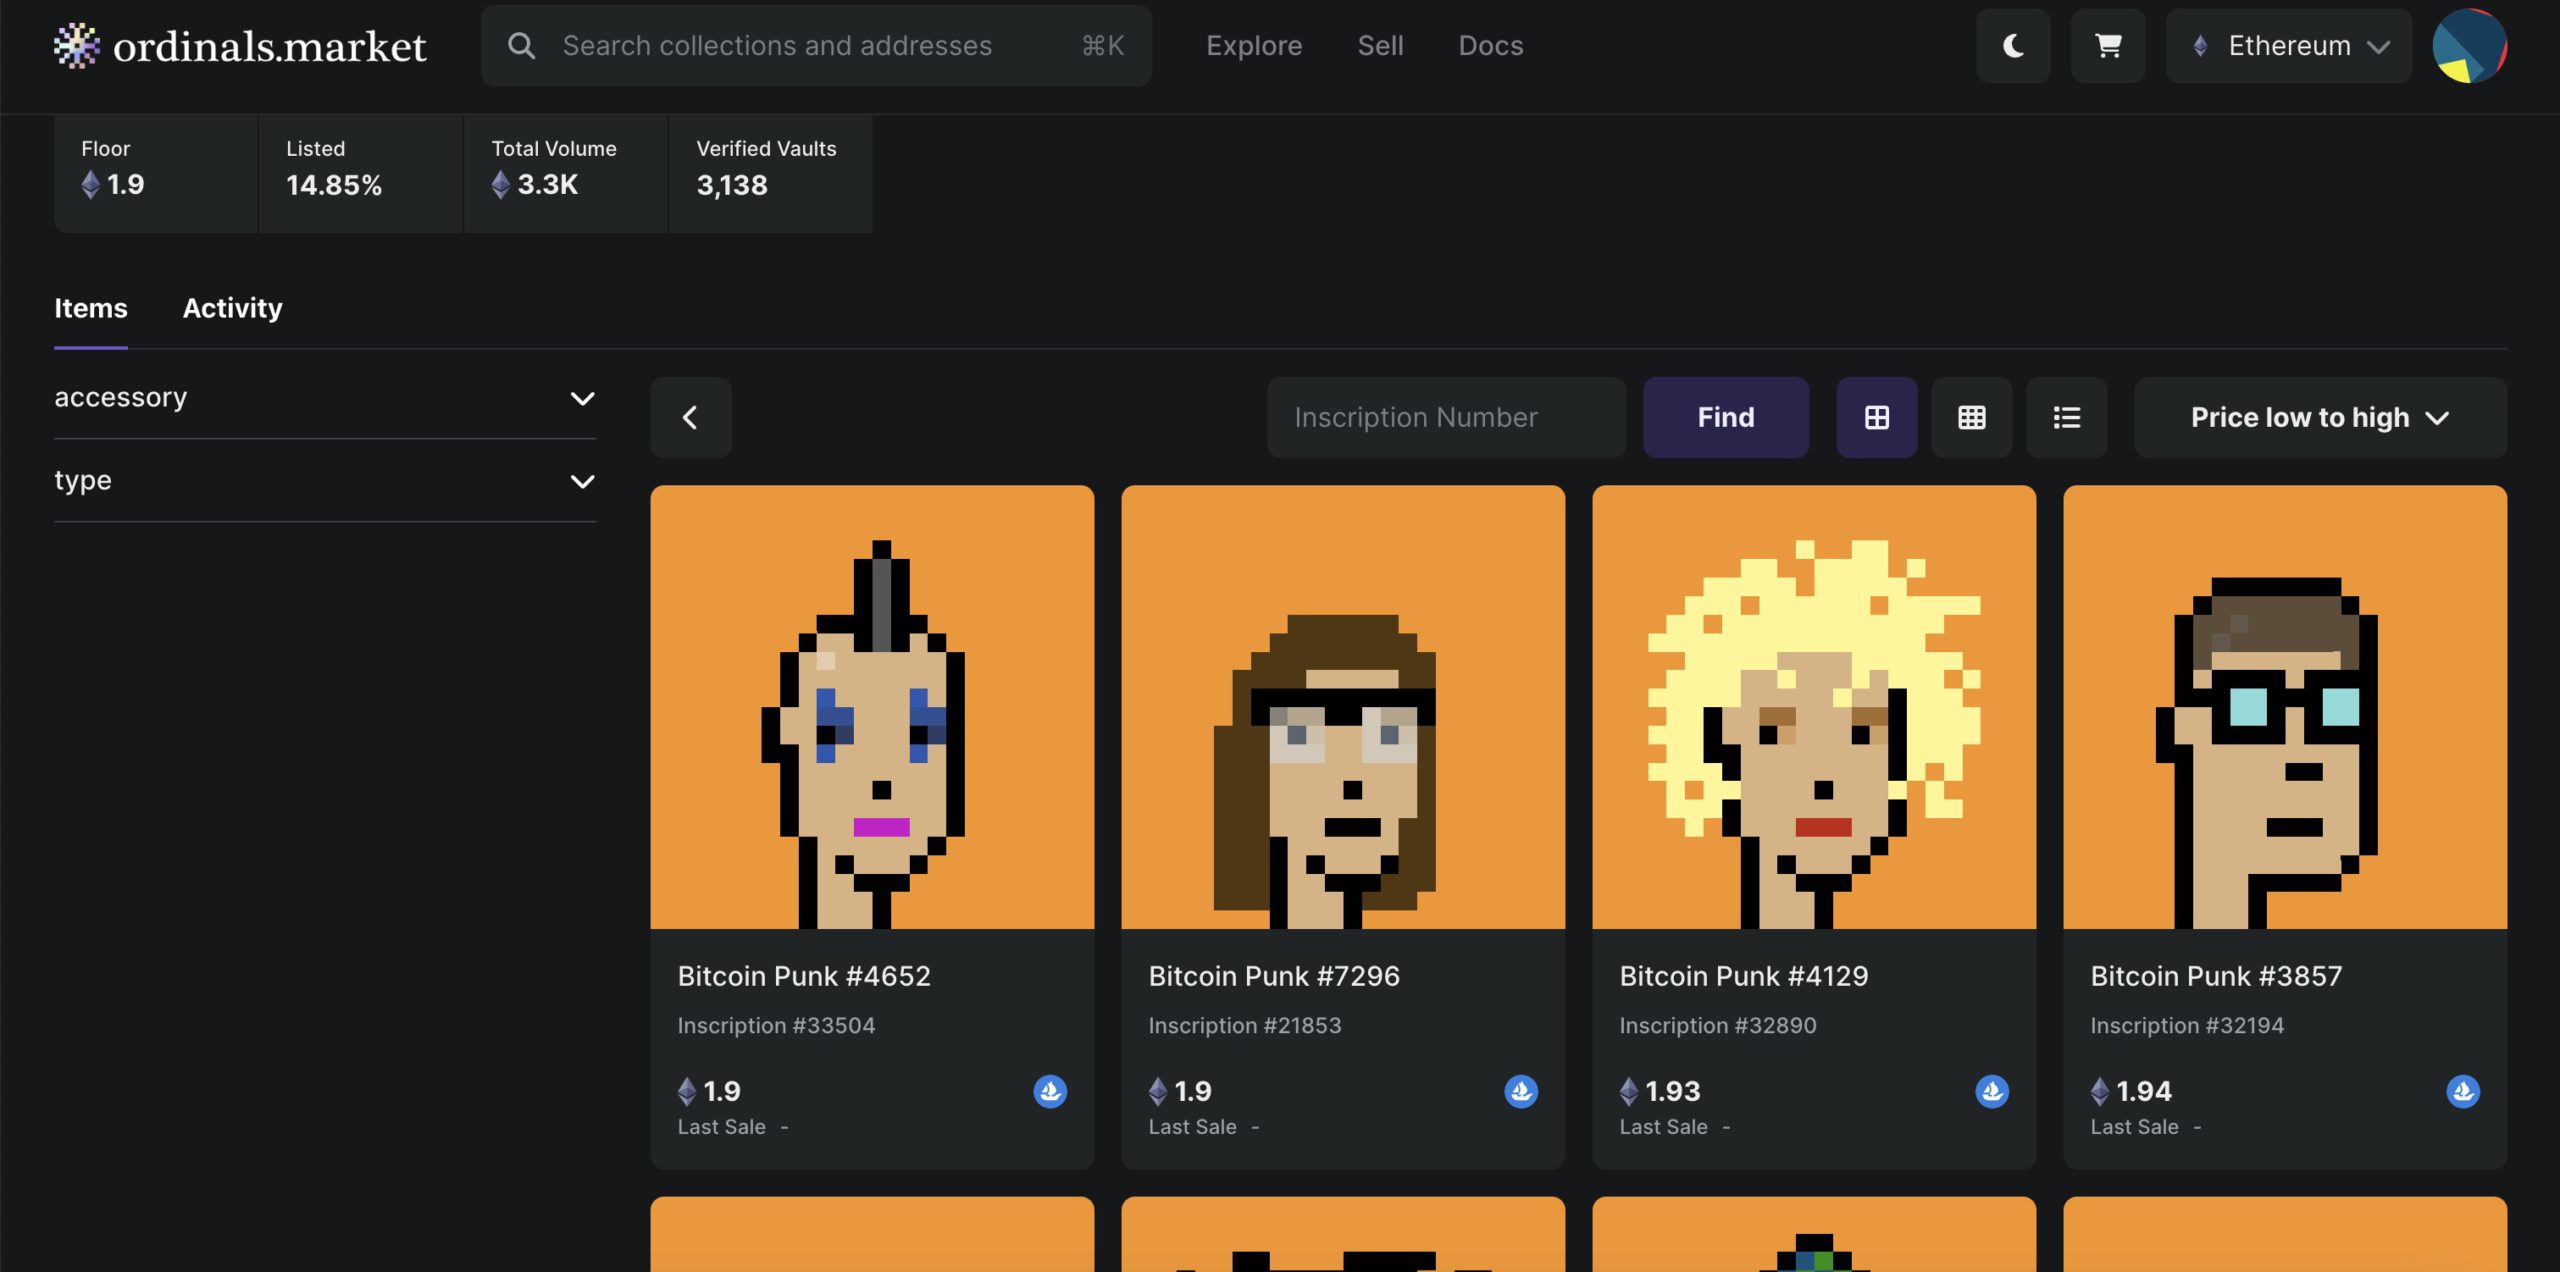
Task: Click the Find button
Action: coord(1726,417)
